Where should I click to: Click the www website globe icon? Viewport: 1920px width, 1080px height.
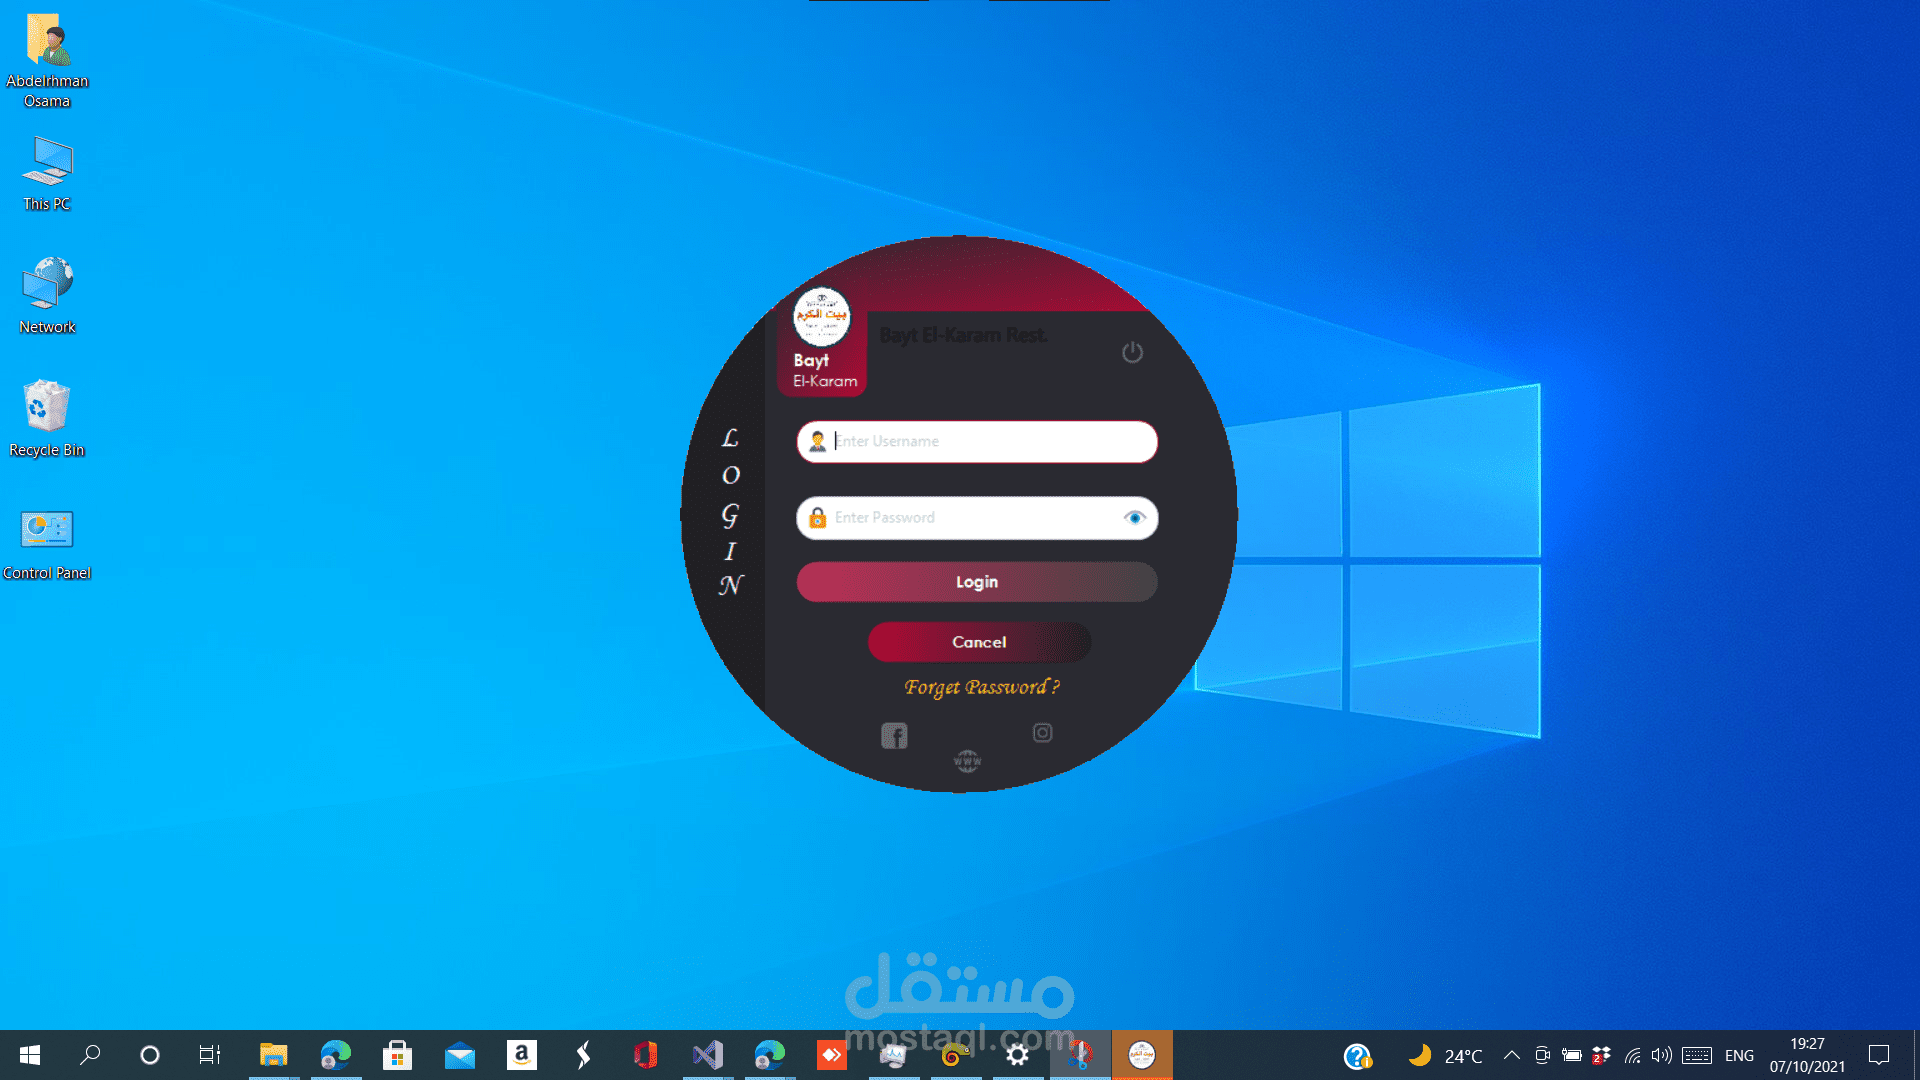point(967,761)
